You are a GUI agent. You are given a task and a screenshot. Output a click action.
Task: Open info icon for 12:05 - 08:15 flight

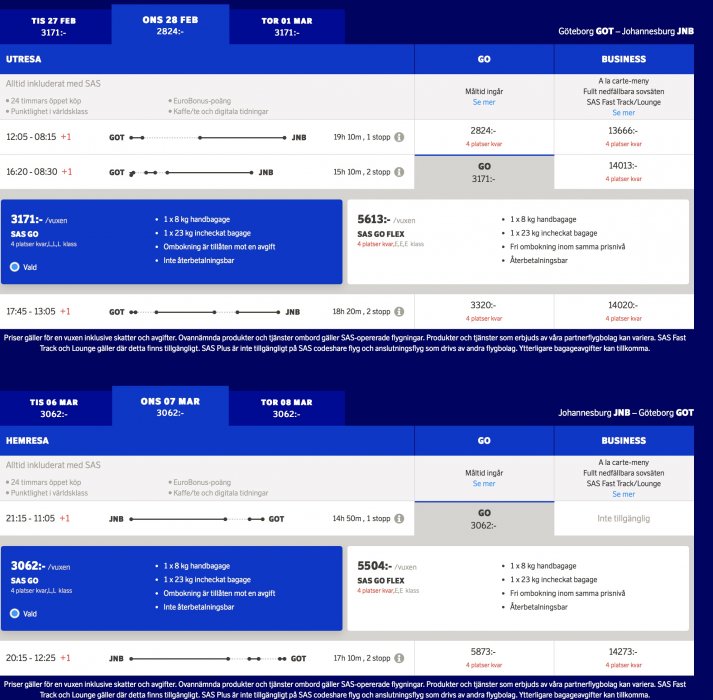(399, 137)
